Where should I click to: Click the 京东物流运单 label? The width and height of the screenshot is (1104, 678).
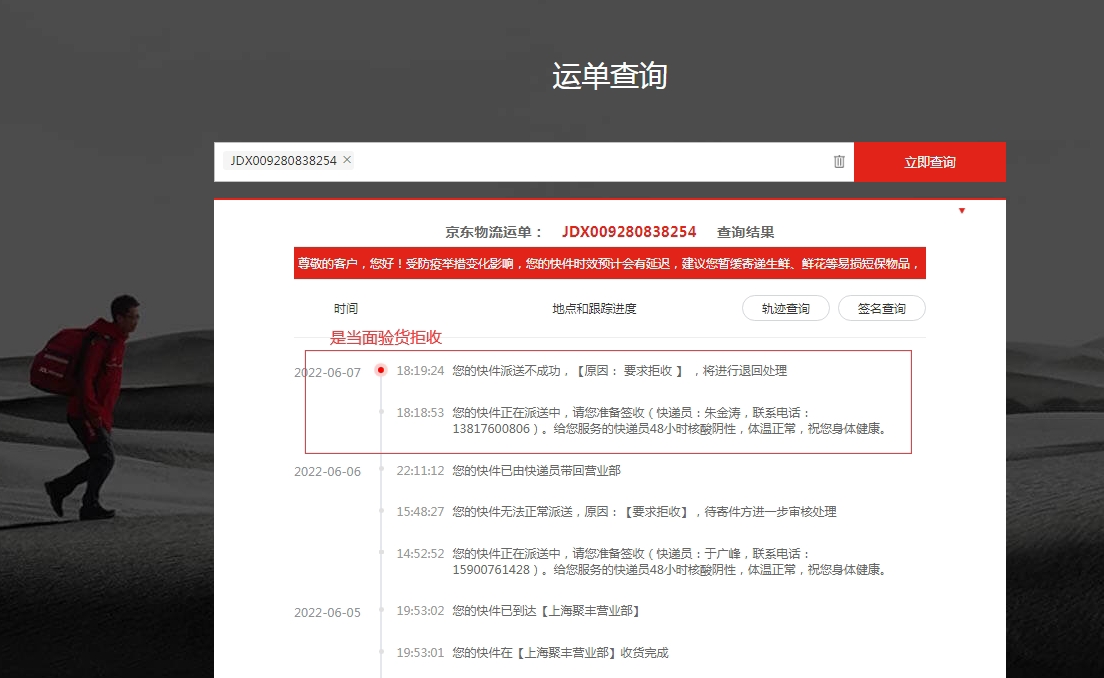[x=494, y=232]
